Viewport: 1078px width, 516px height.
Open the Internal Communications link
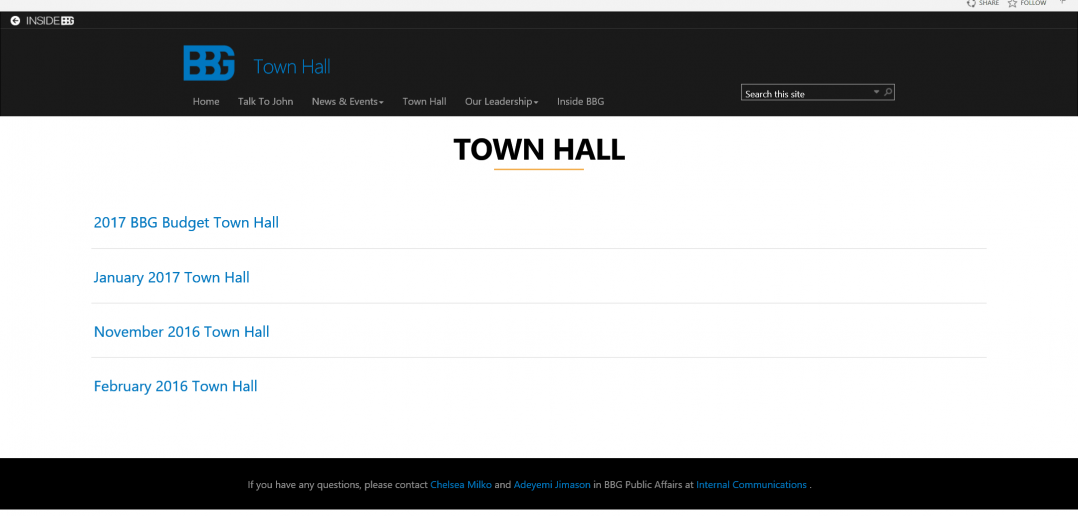point(751,484)
